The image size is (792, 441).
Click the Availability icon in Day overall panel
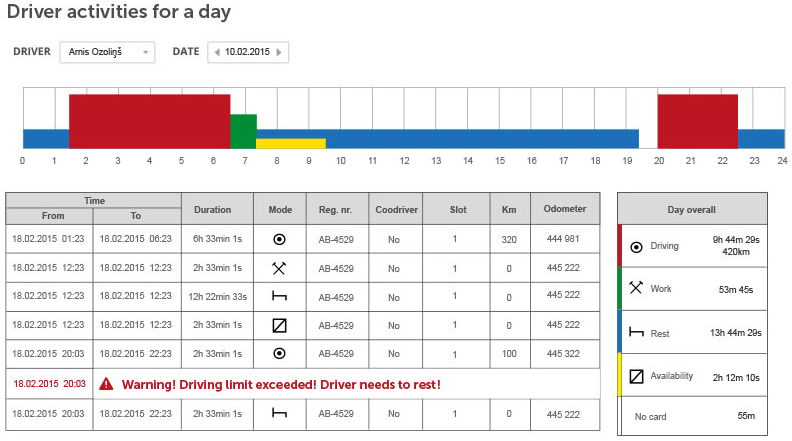click(x=636, y=377)
